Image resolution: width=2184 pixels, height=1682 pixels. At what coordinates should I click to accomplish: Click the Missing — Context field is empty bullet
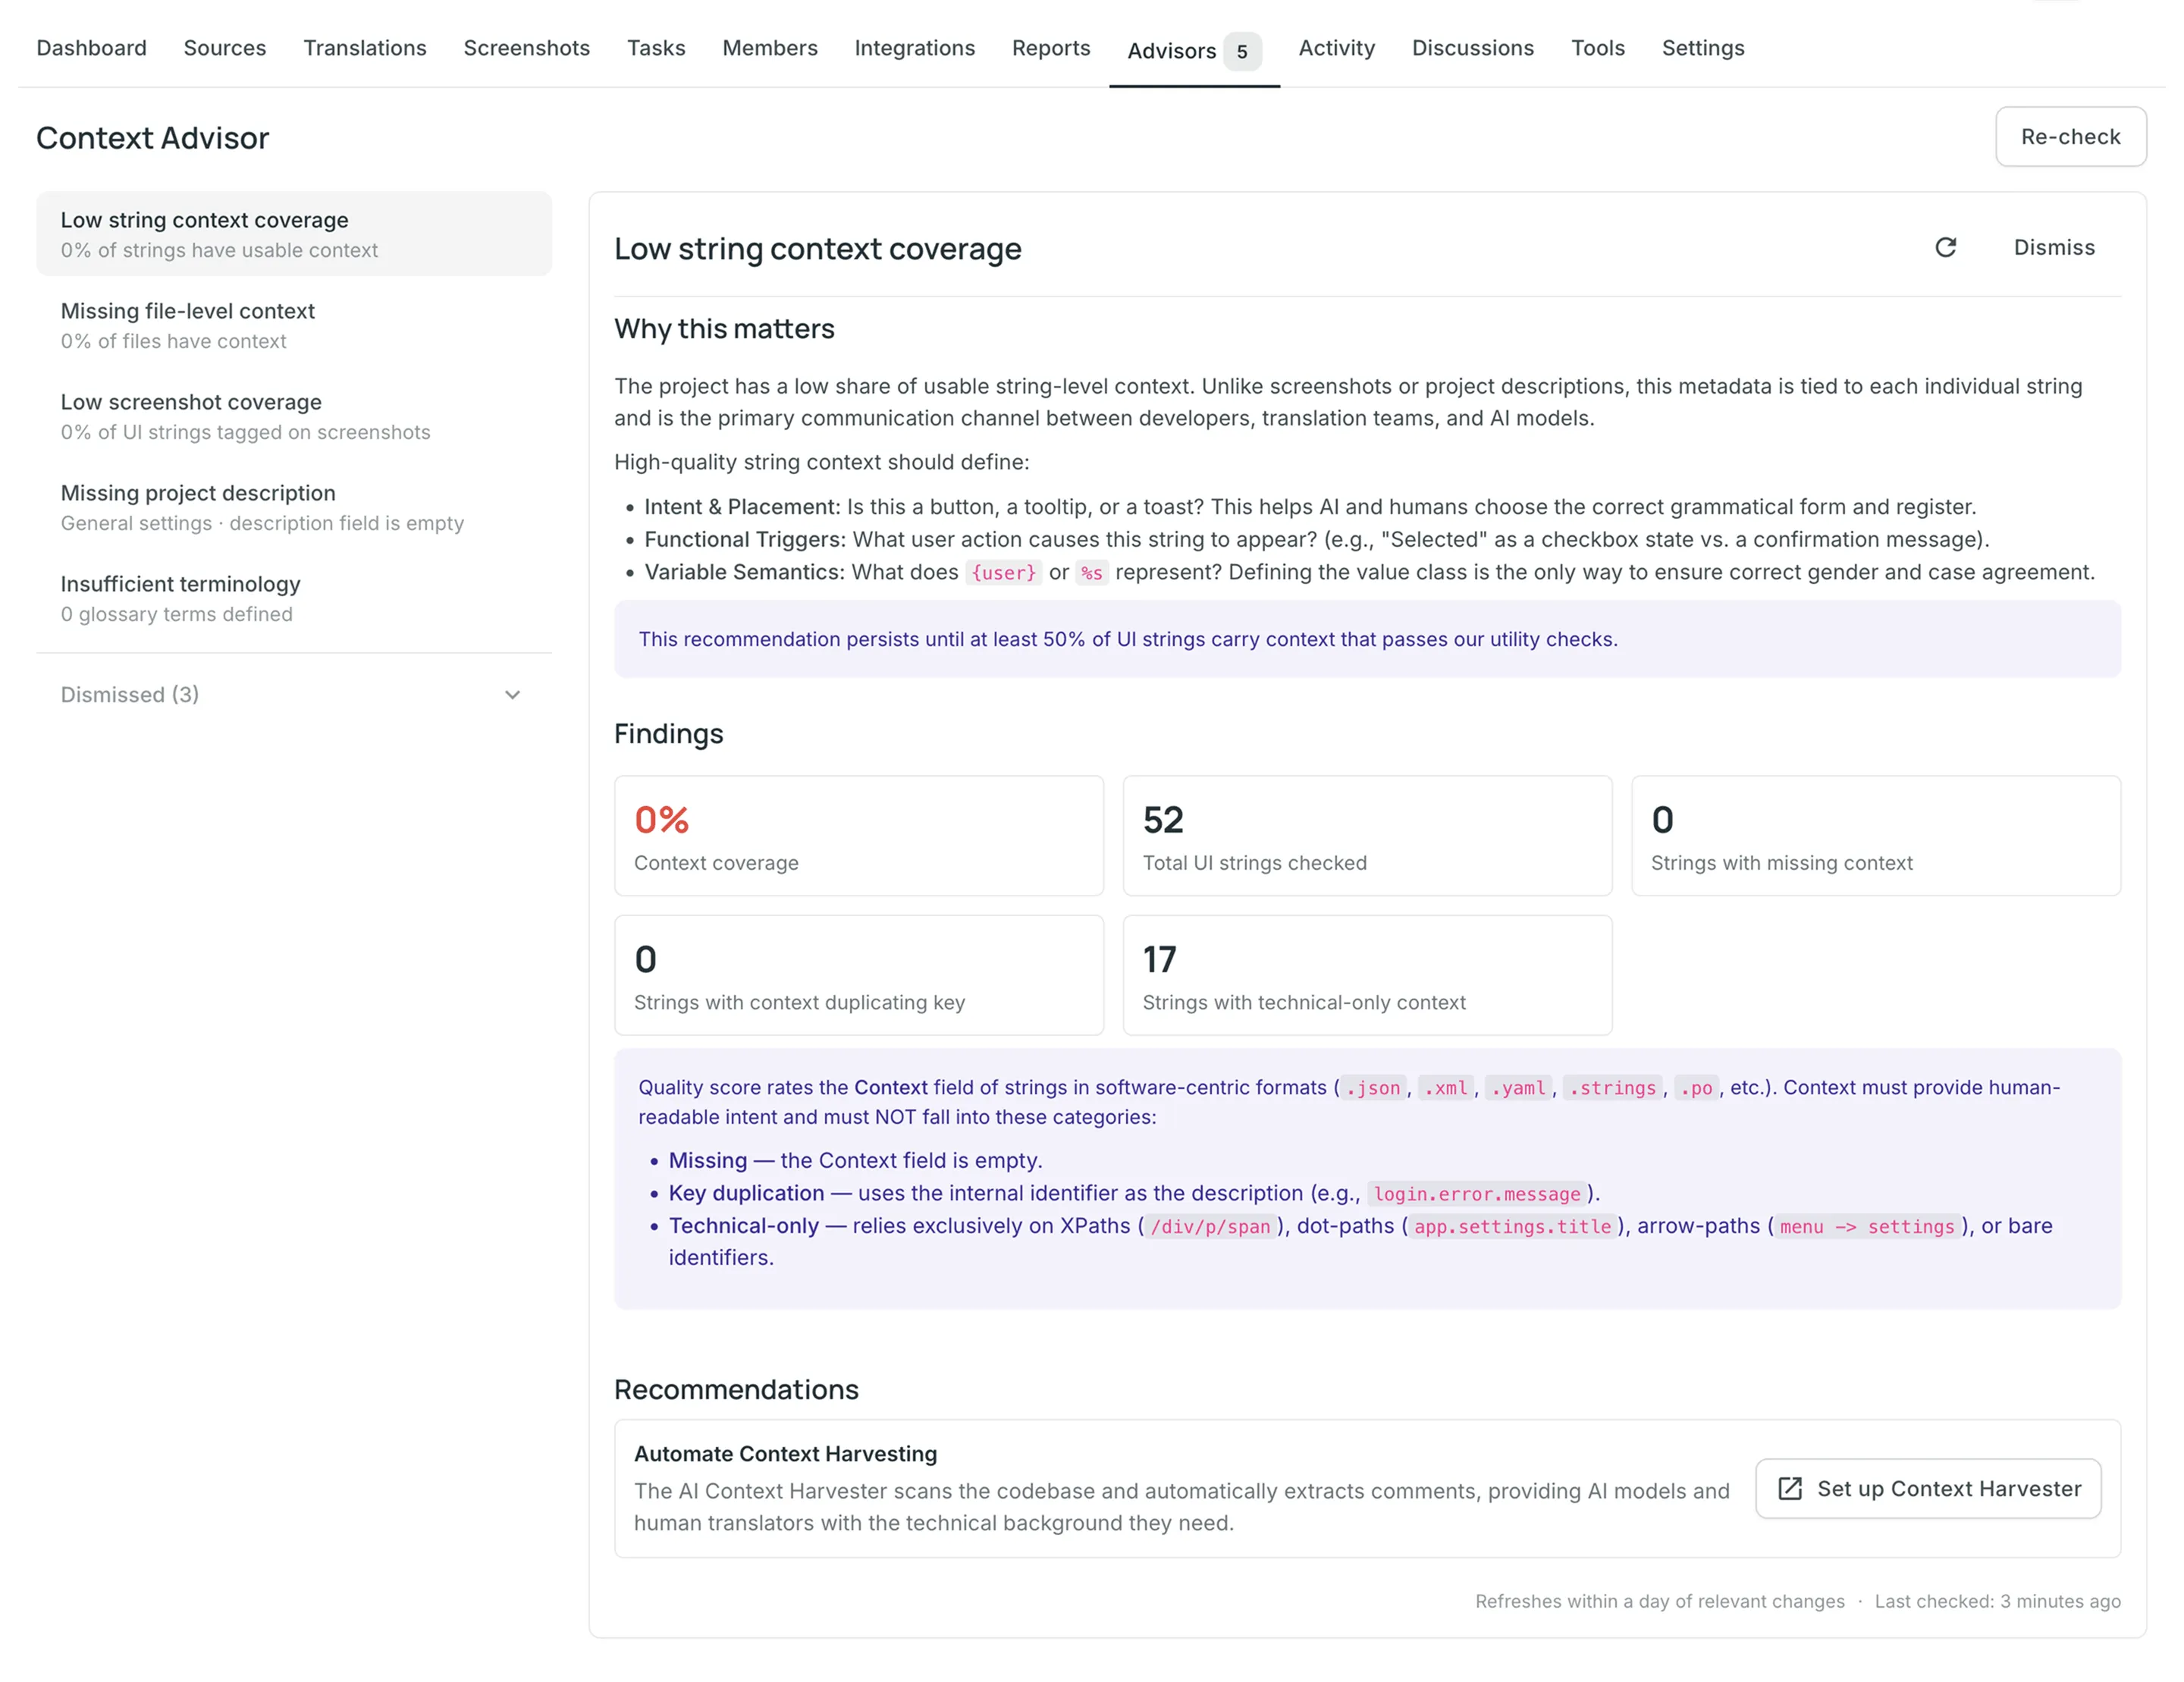point(855,1161)
